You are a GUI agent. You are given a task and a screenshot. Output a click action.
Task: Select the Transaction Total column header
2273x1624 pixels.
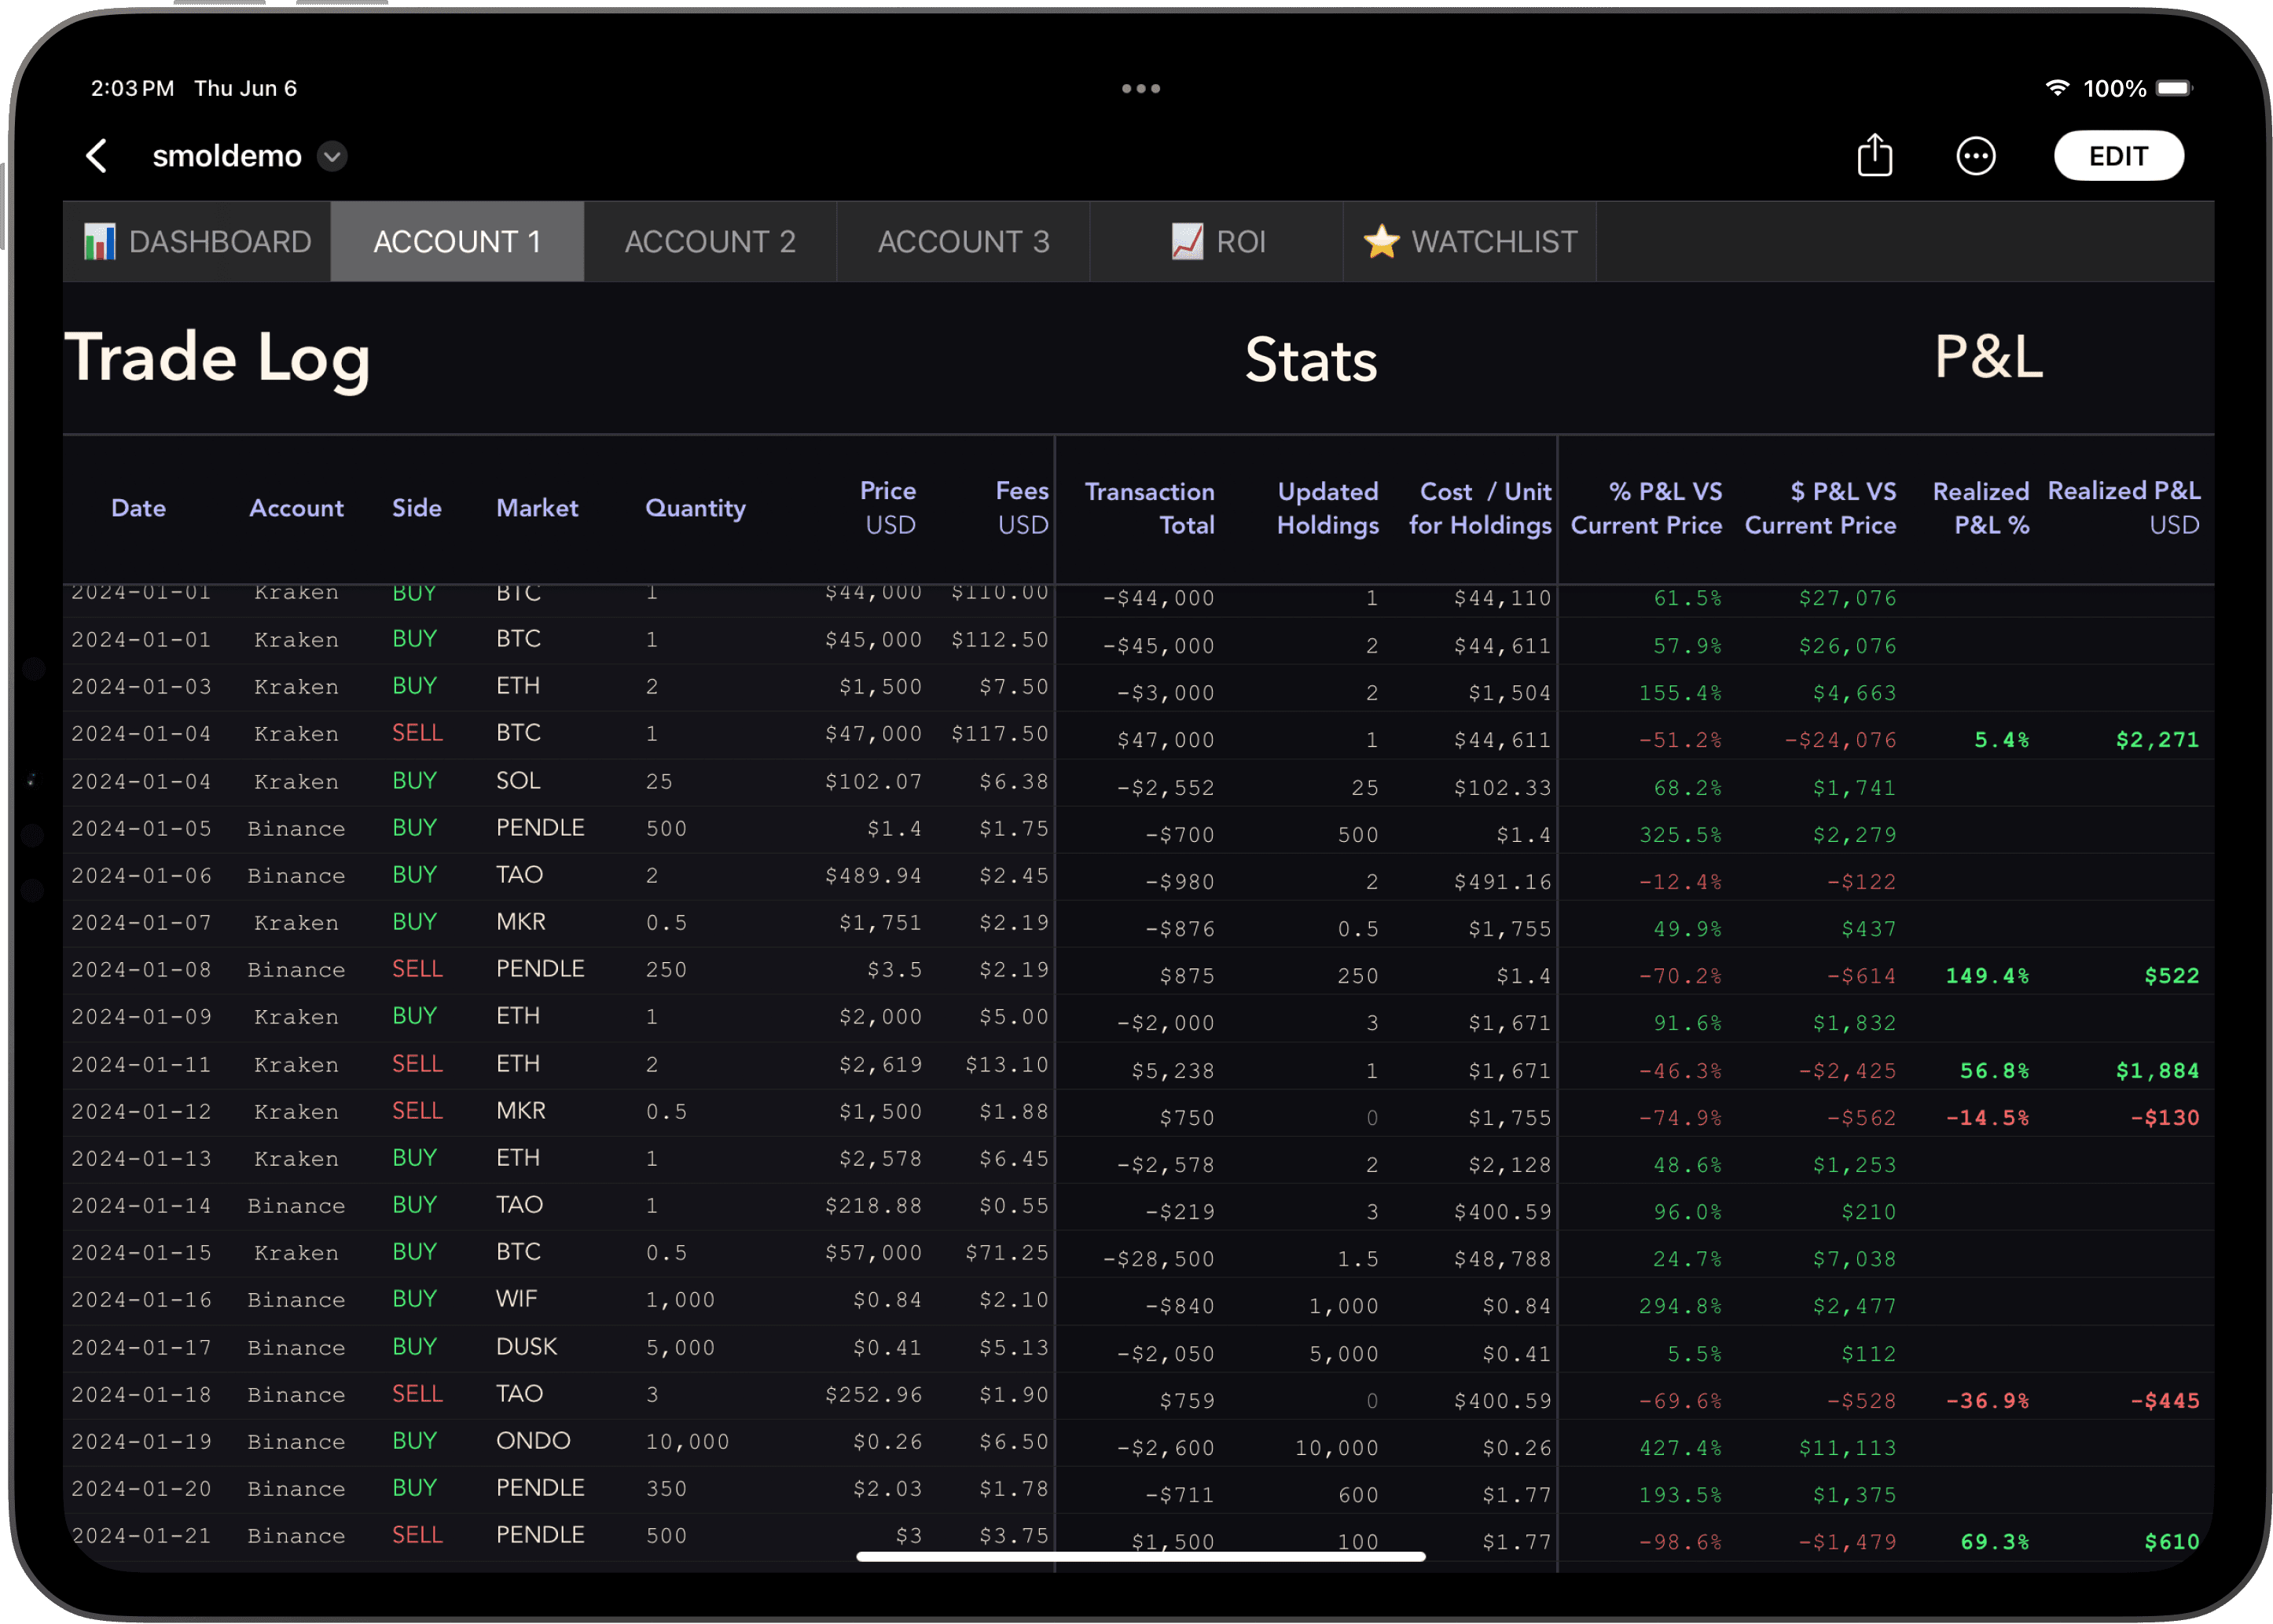(x=1149, y=508)
